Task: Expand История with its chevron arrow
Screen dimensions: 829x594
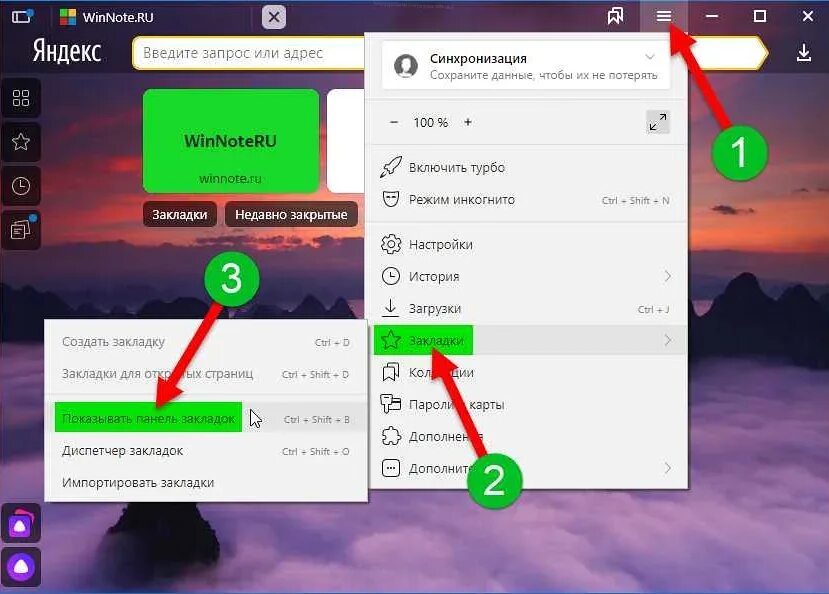Action: pos(668,276)
